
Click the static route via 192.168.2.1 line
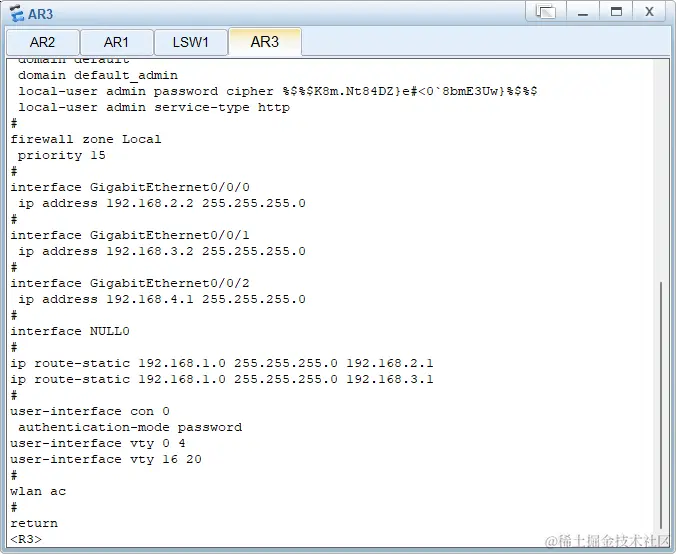(x=220, y=363)
